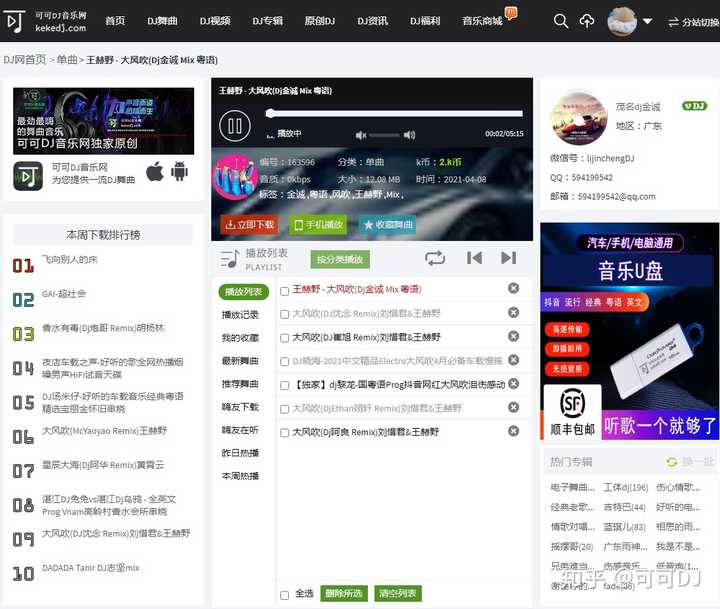Skip to previous track
Image resolution: width=720 pixels, height=609 pixels.
click(474, 258)
